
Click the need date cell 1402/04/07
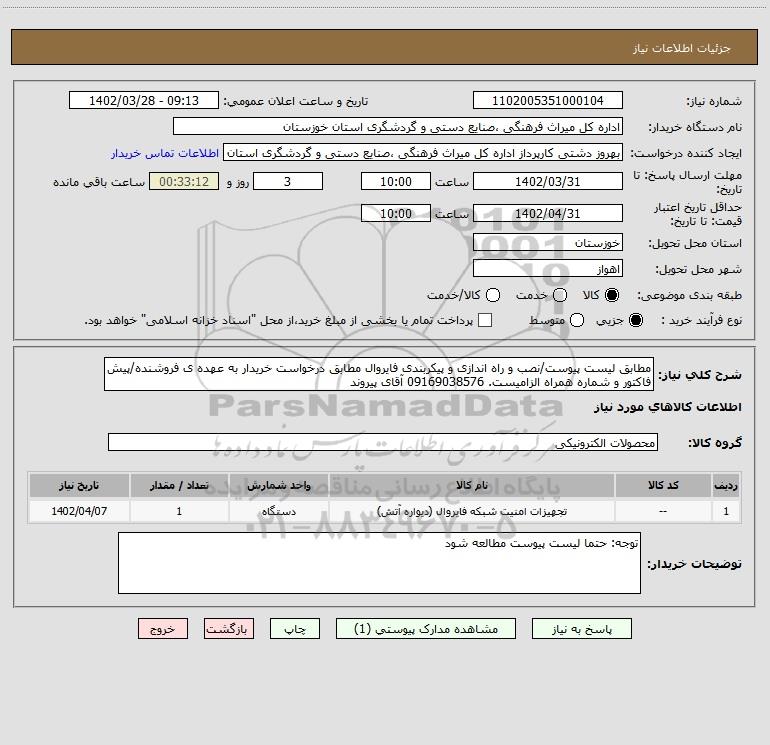(x=79, y=511)
